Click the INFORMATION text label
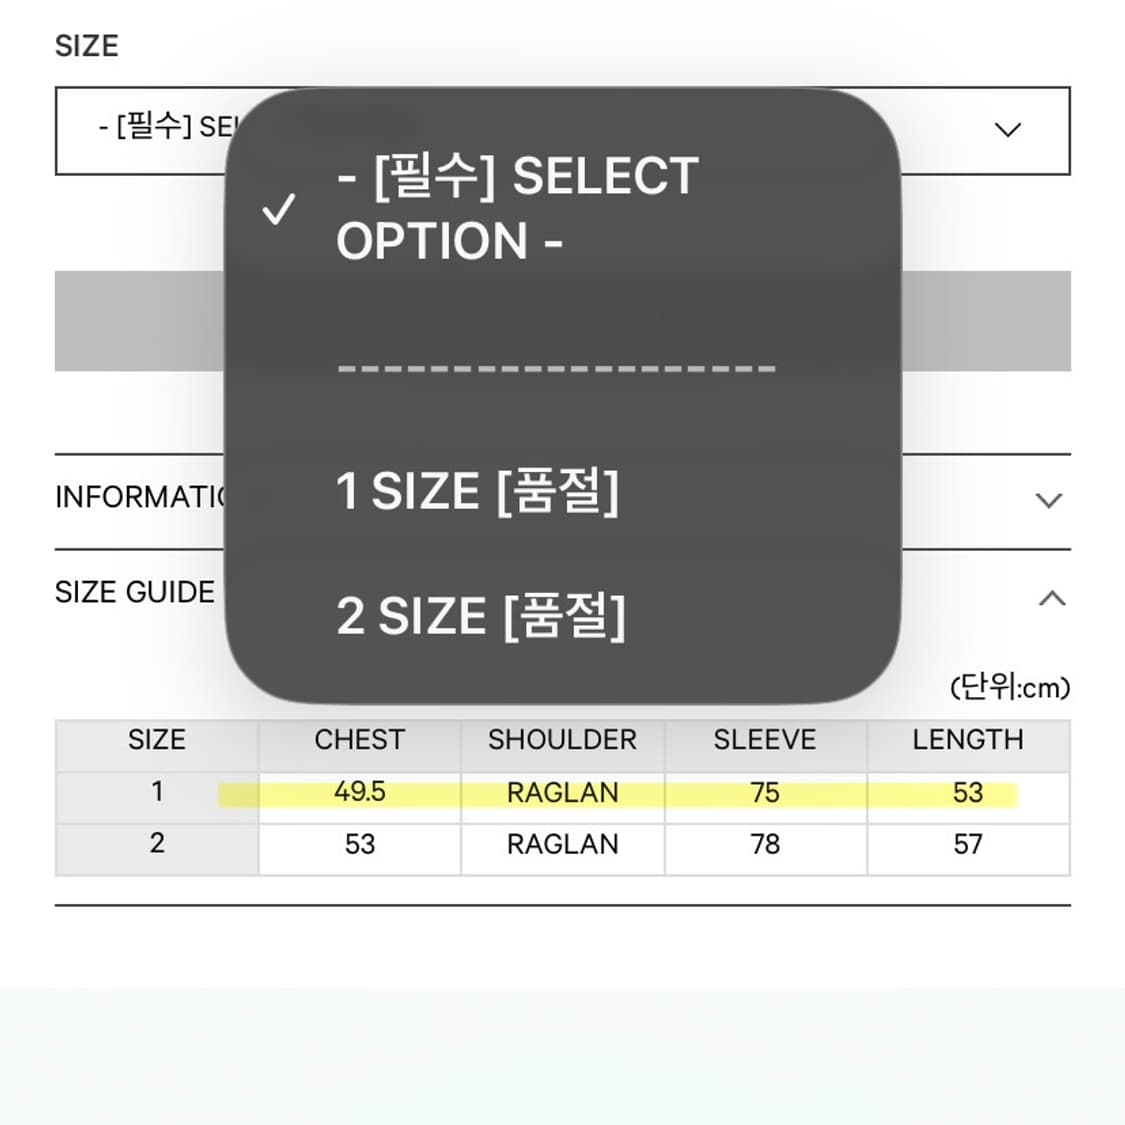 [140, 497]
